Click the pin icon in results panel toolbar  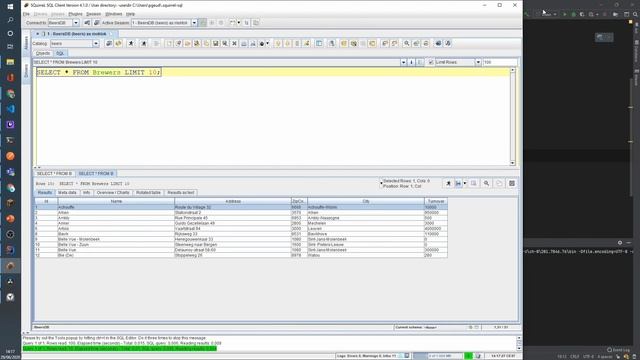448,183
